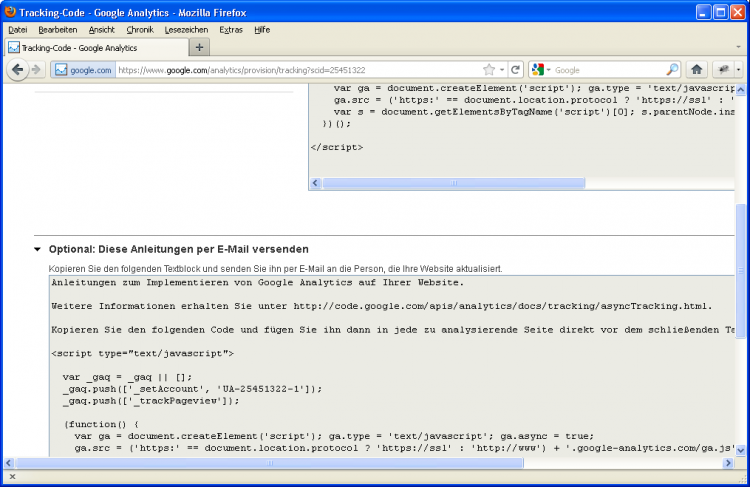Click the Forward navigation arrow
The height and width of the screenshot is (487, 750).
click(36, 70)
